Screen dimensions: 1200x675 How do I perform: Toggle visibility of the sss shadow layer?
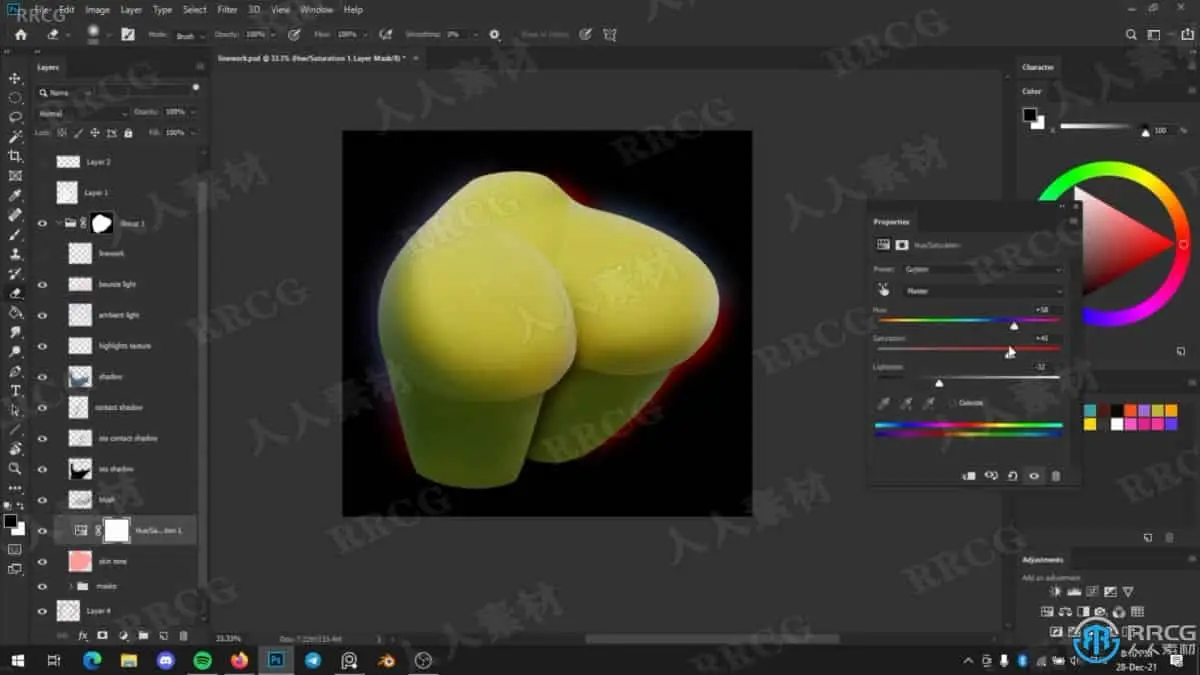(x=42, y=468)
